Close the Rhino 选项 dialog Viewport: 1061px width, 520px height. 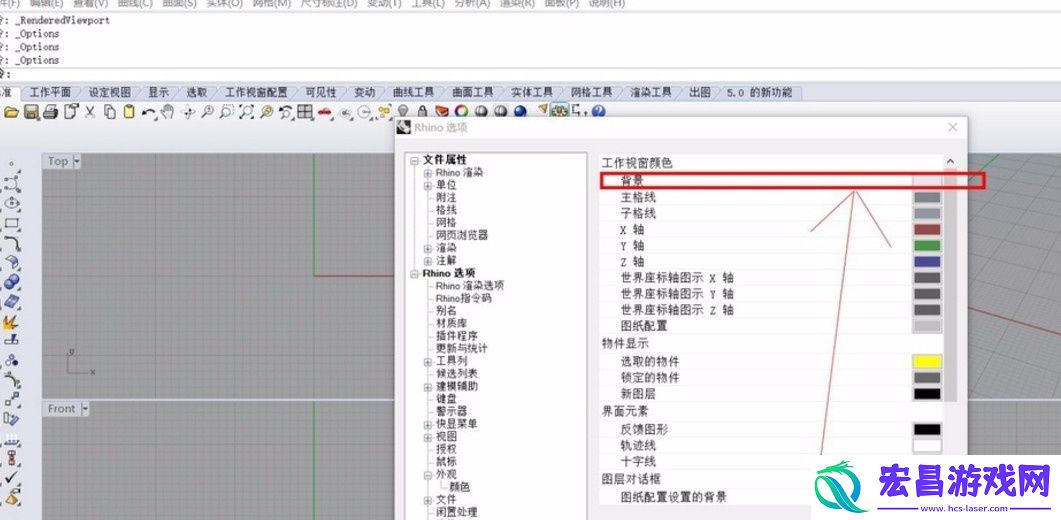pos(953,127)
